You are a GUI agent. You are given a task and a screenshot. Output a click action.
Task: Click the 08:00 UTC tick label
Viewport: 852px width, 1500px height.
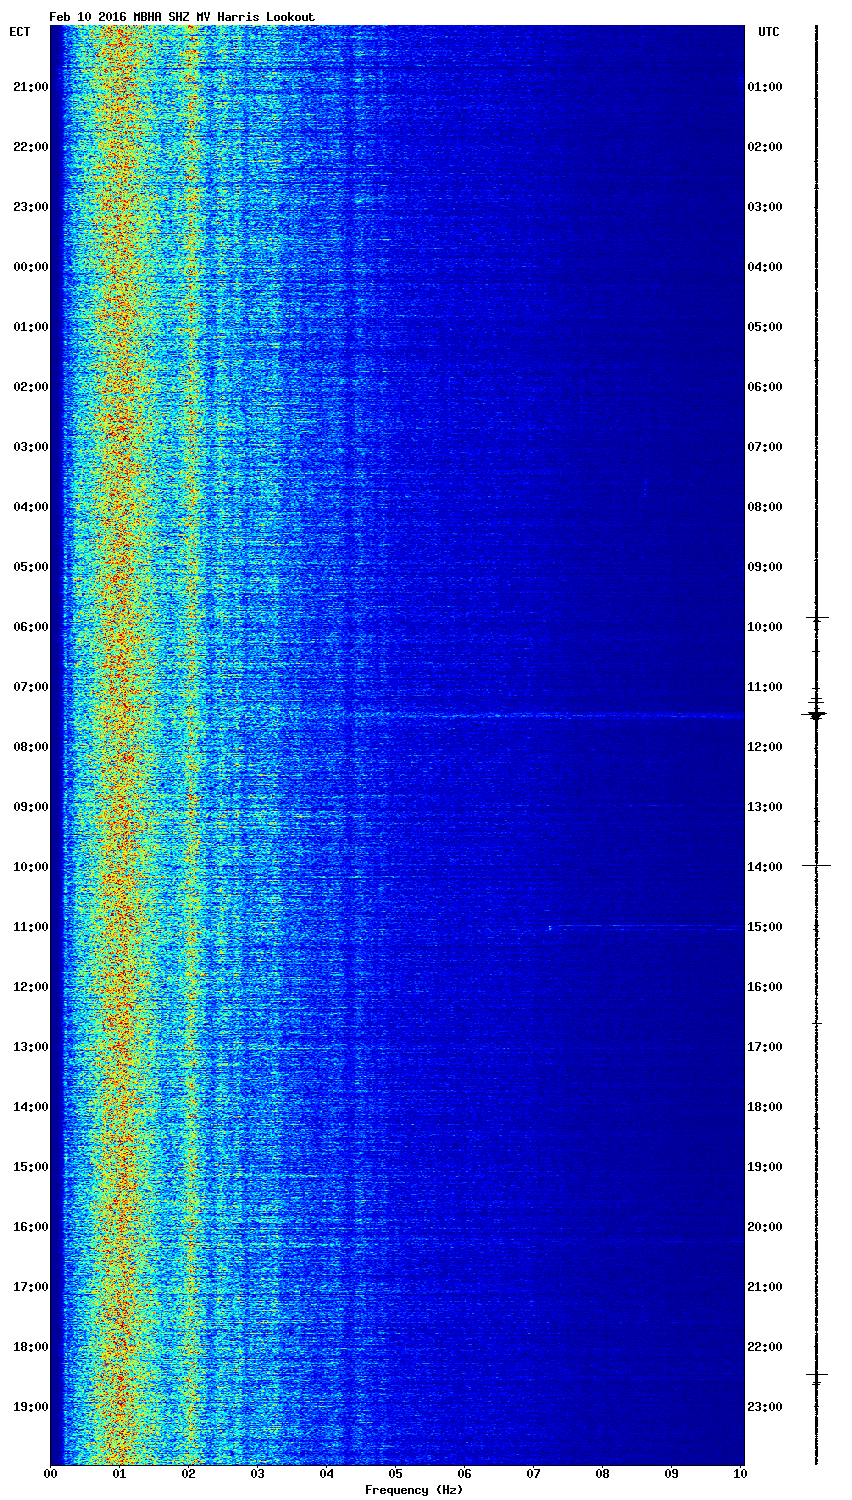(765, 507)
